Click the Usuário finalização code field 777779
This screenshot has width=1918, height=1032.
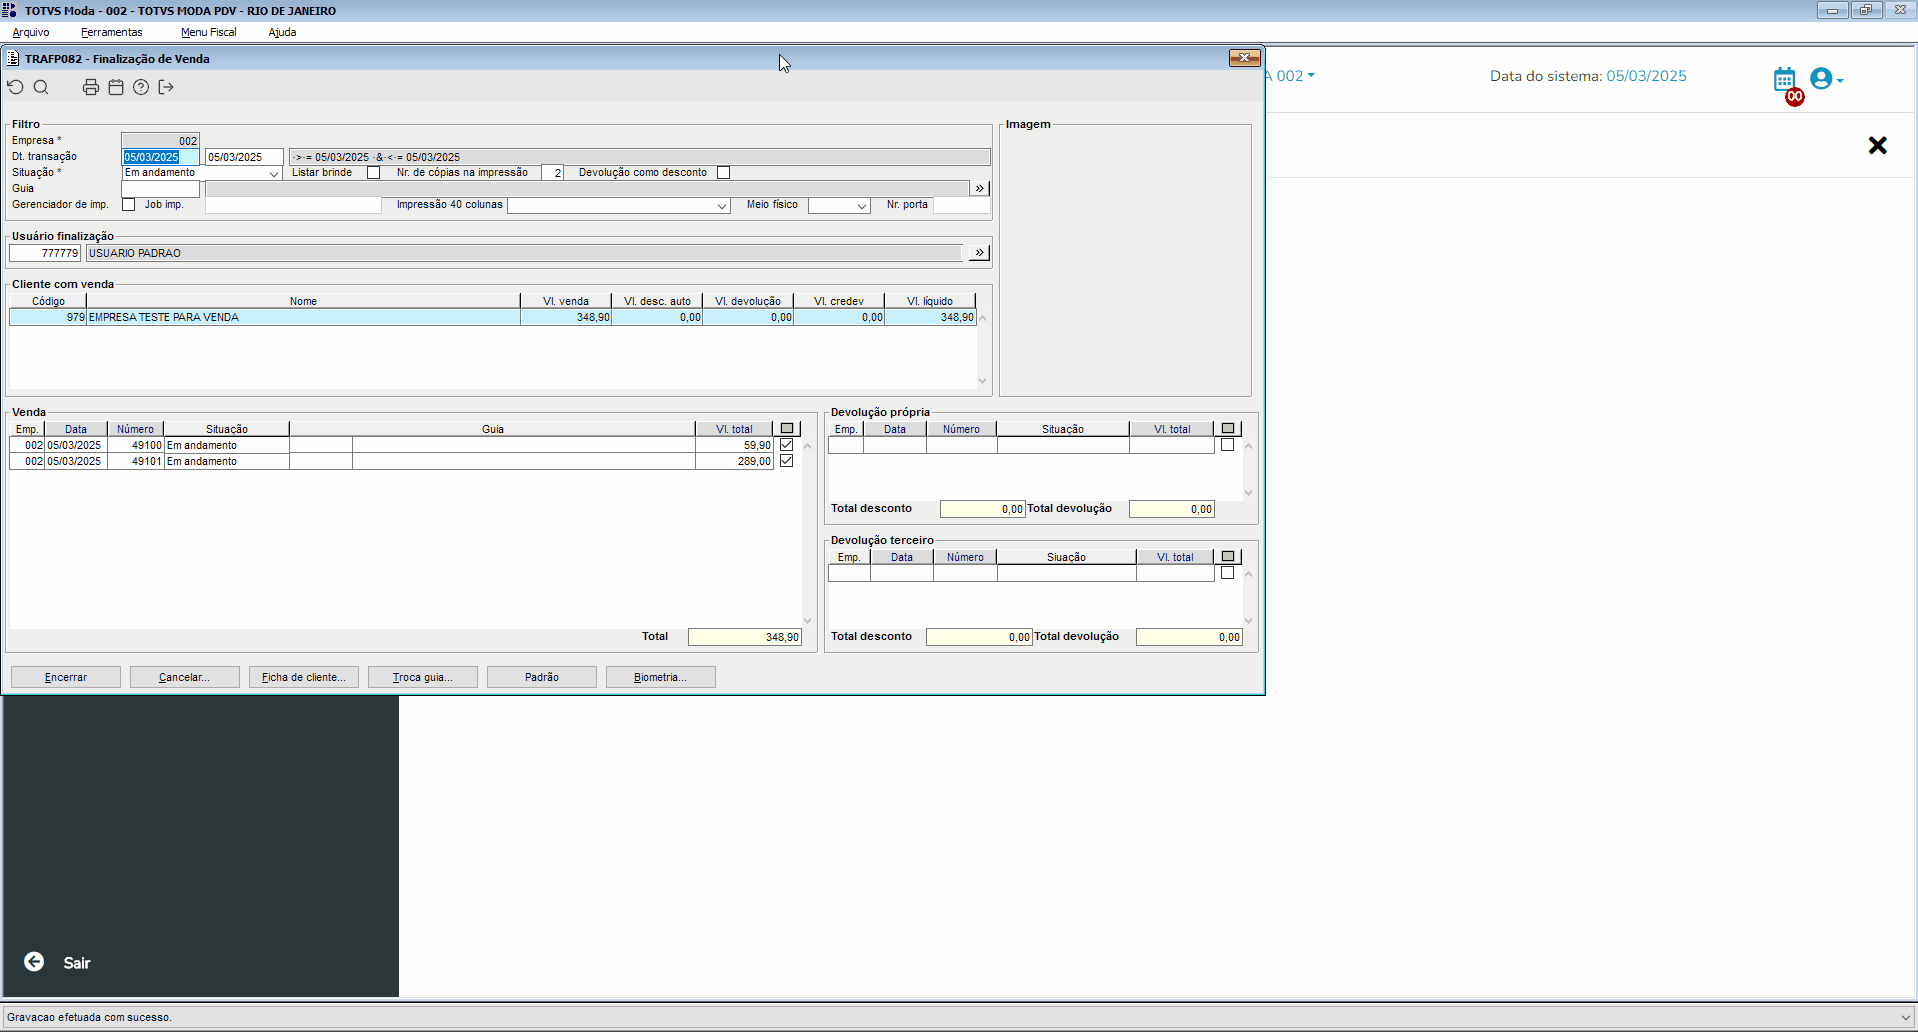45,253
